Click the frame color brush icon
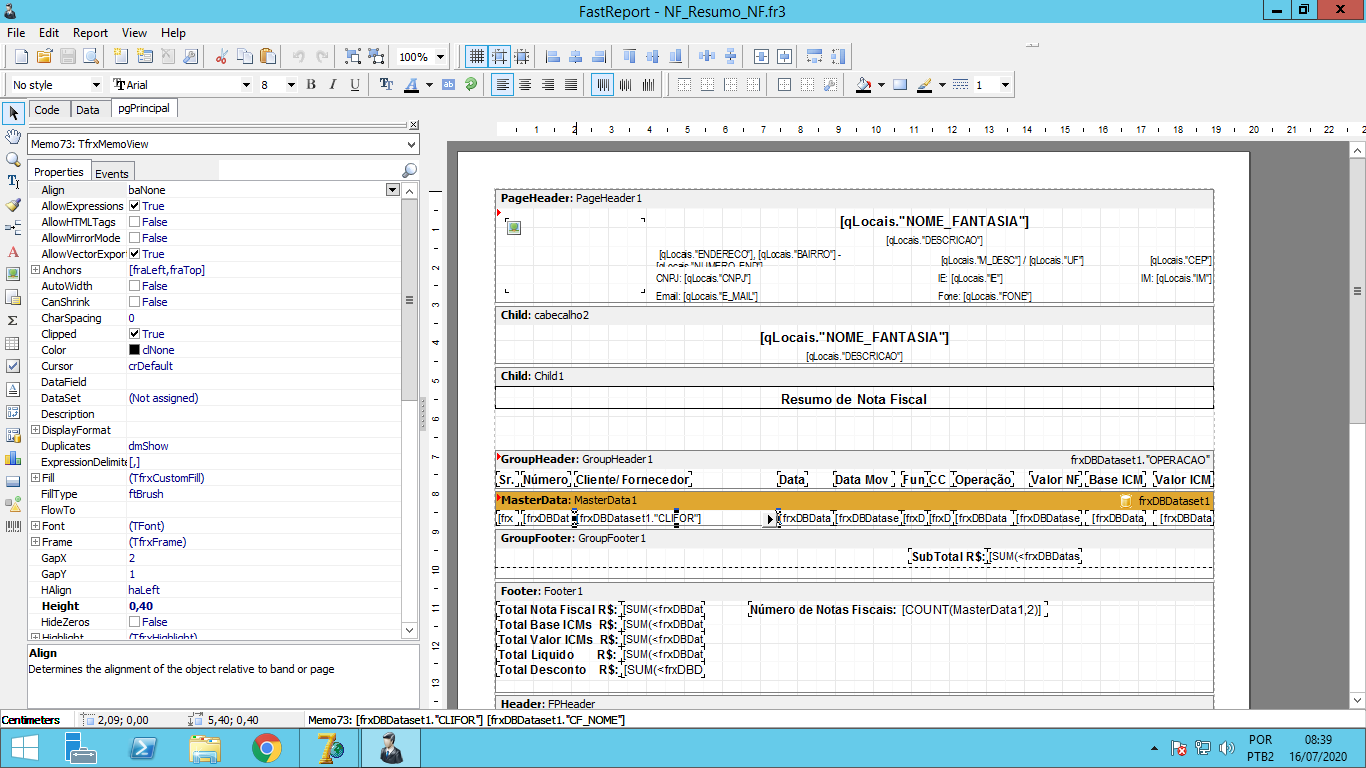1366x768 pixels. [924, 85]
